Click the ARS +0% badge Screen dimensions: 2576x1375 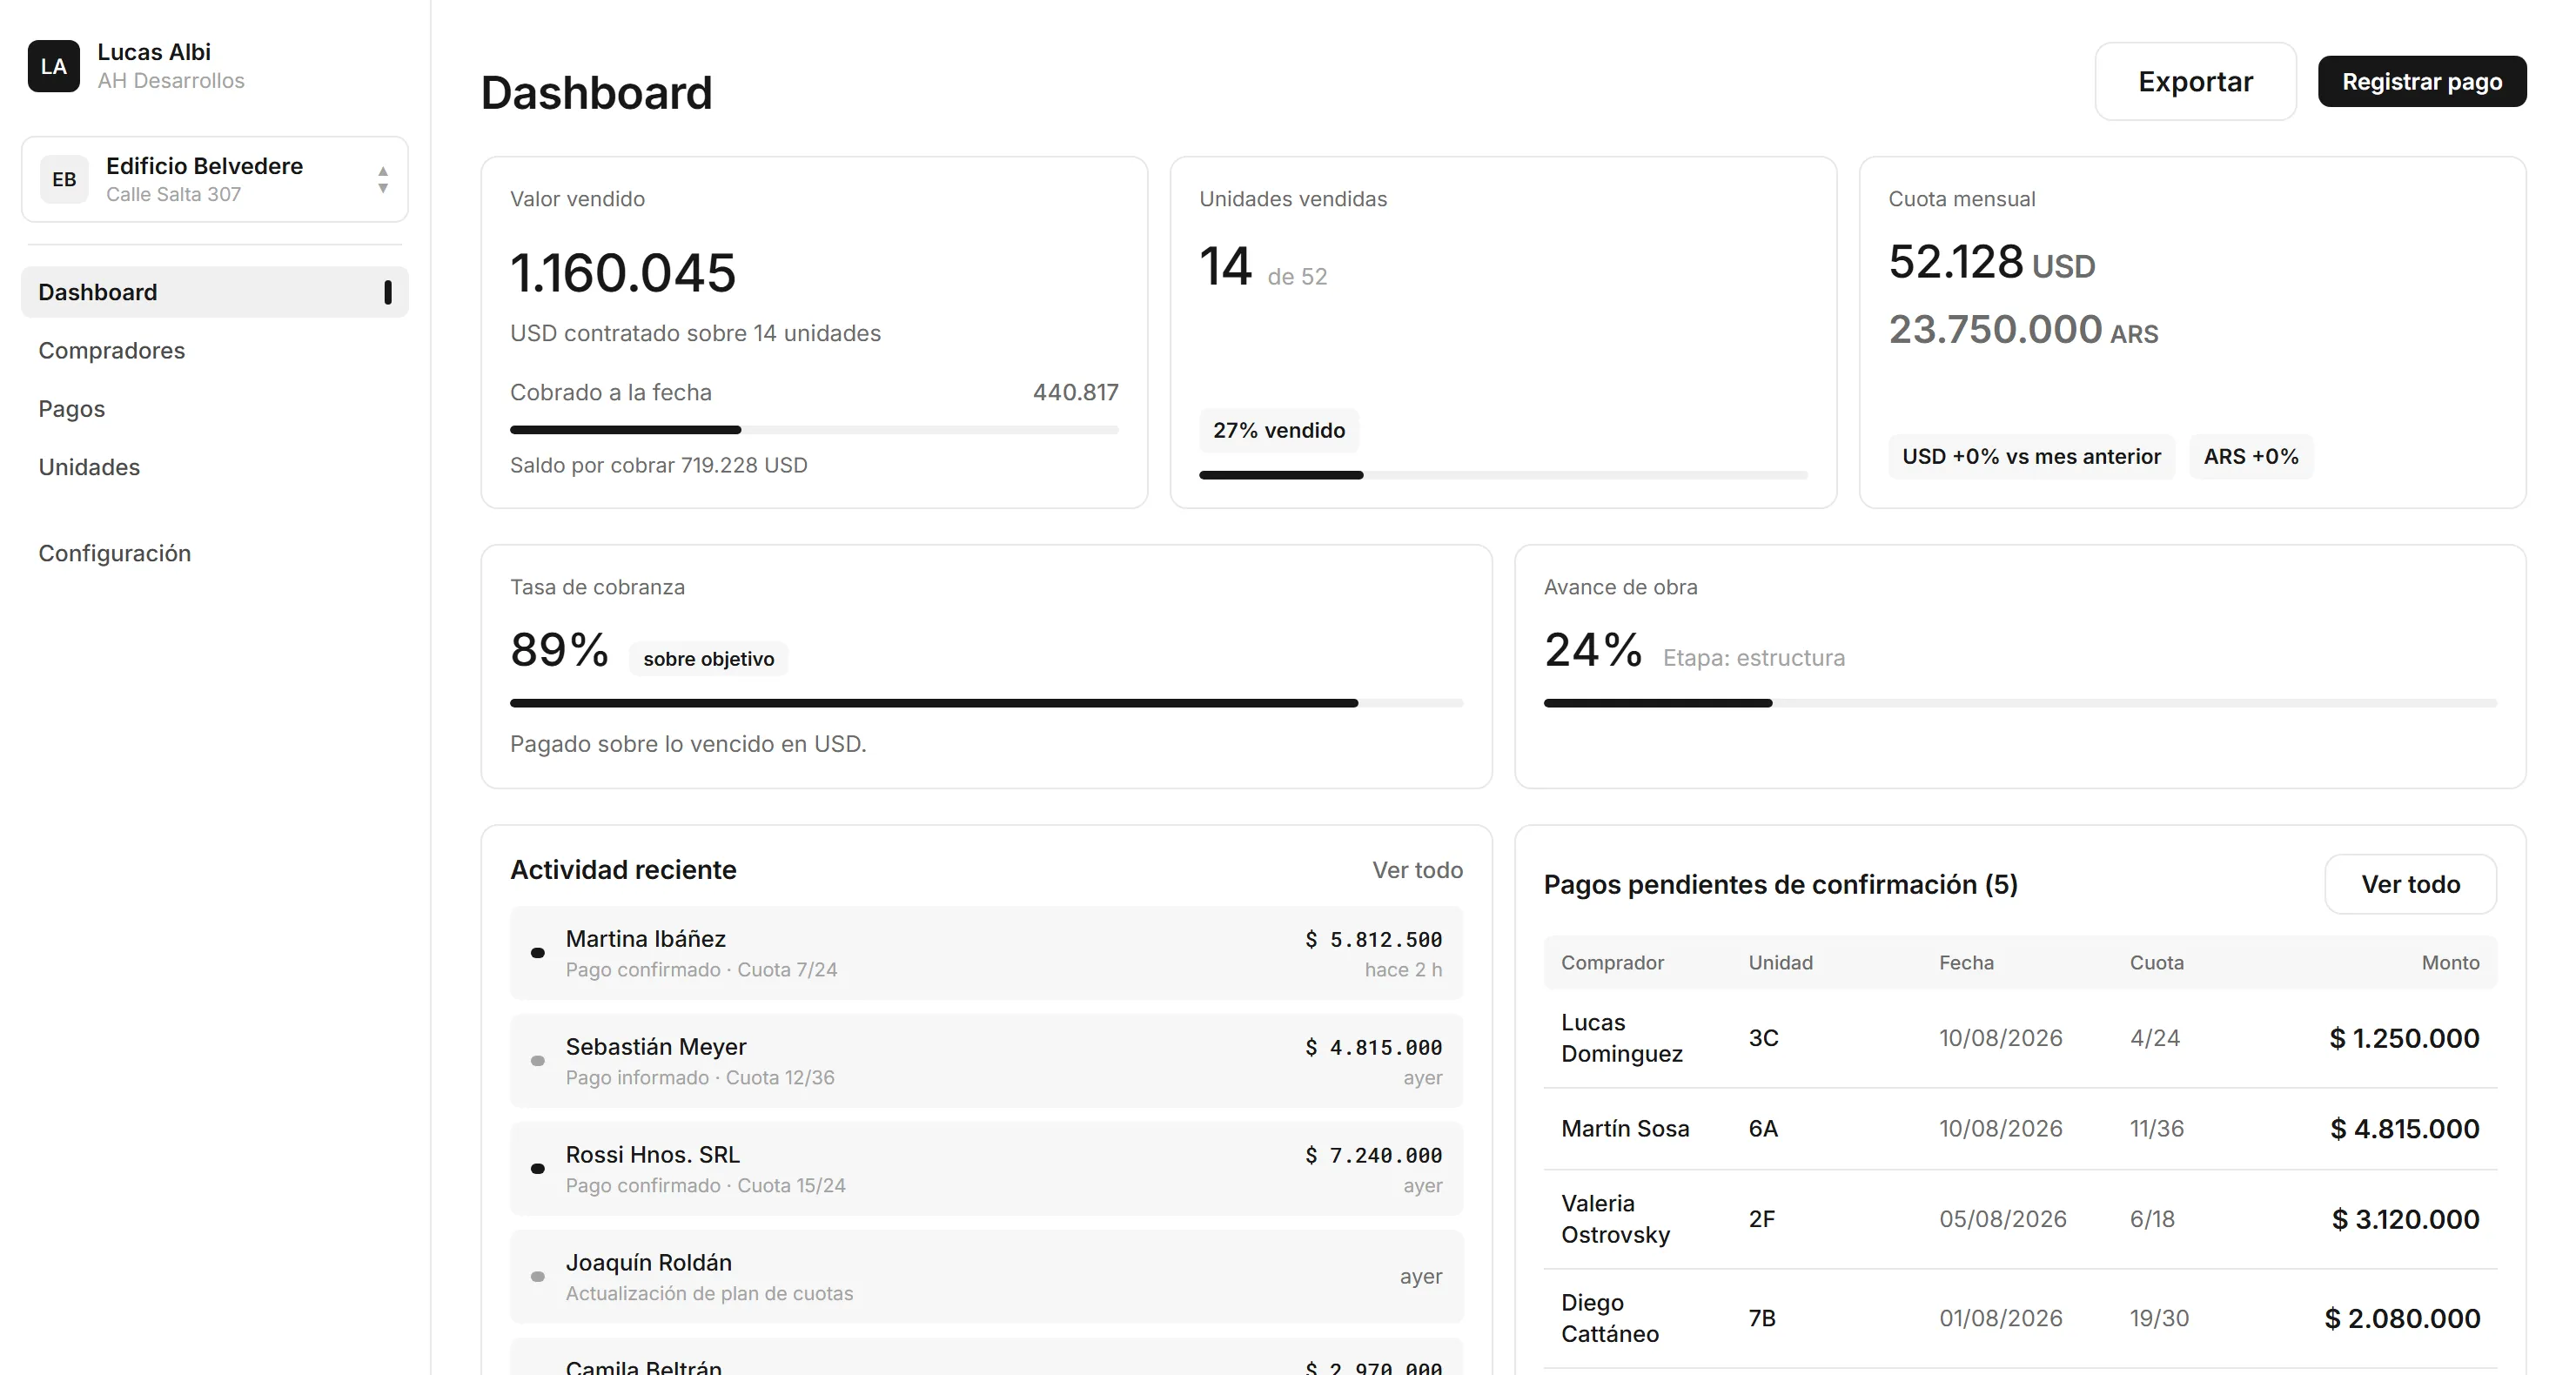[2251, 456]
